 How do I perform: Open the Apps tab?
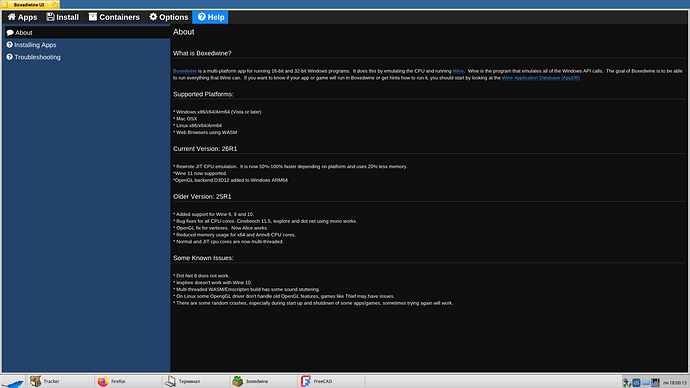coord(22,17)
